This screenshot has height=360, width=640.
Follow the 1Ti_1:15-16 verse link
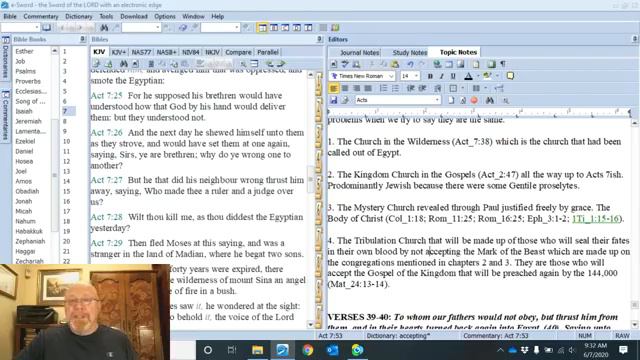coord(596,218)
